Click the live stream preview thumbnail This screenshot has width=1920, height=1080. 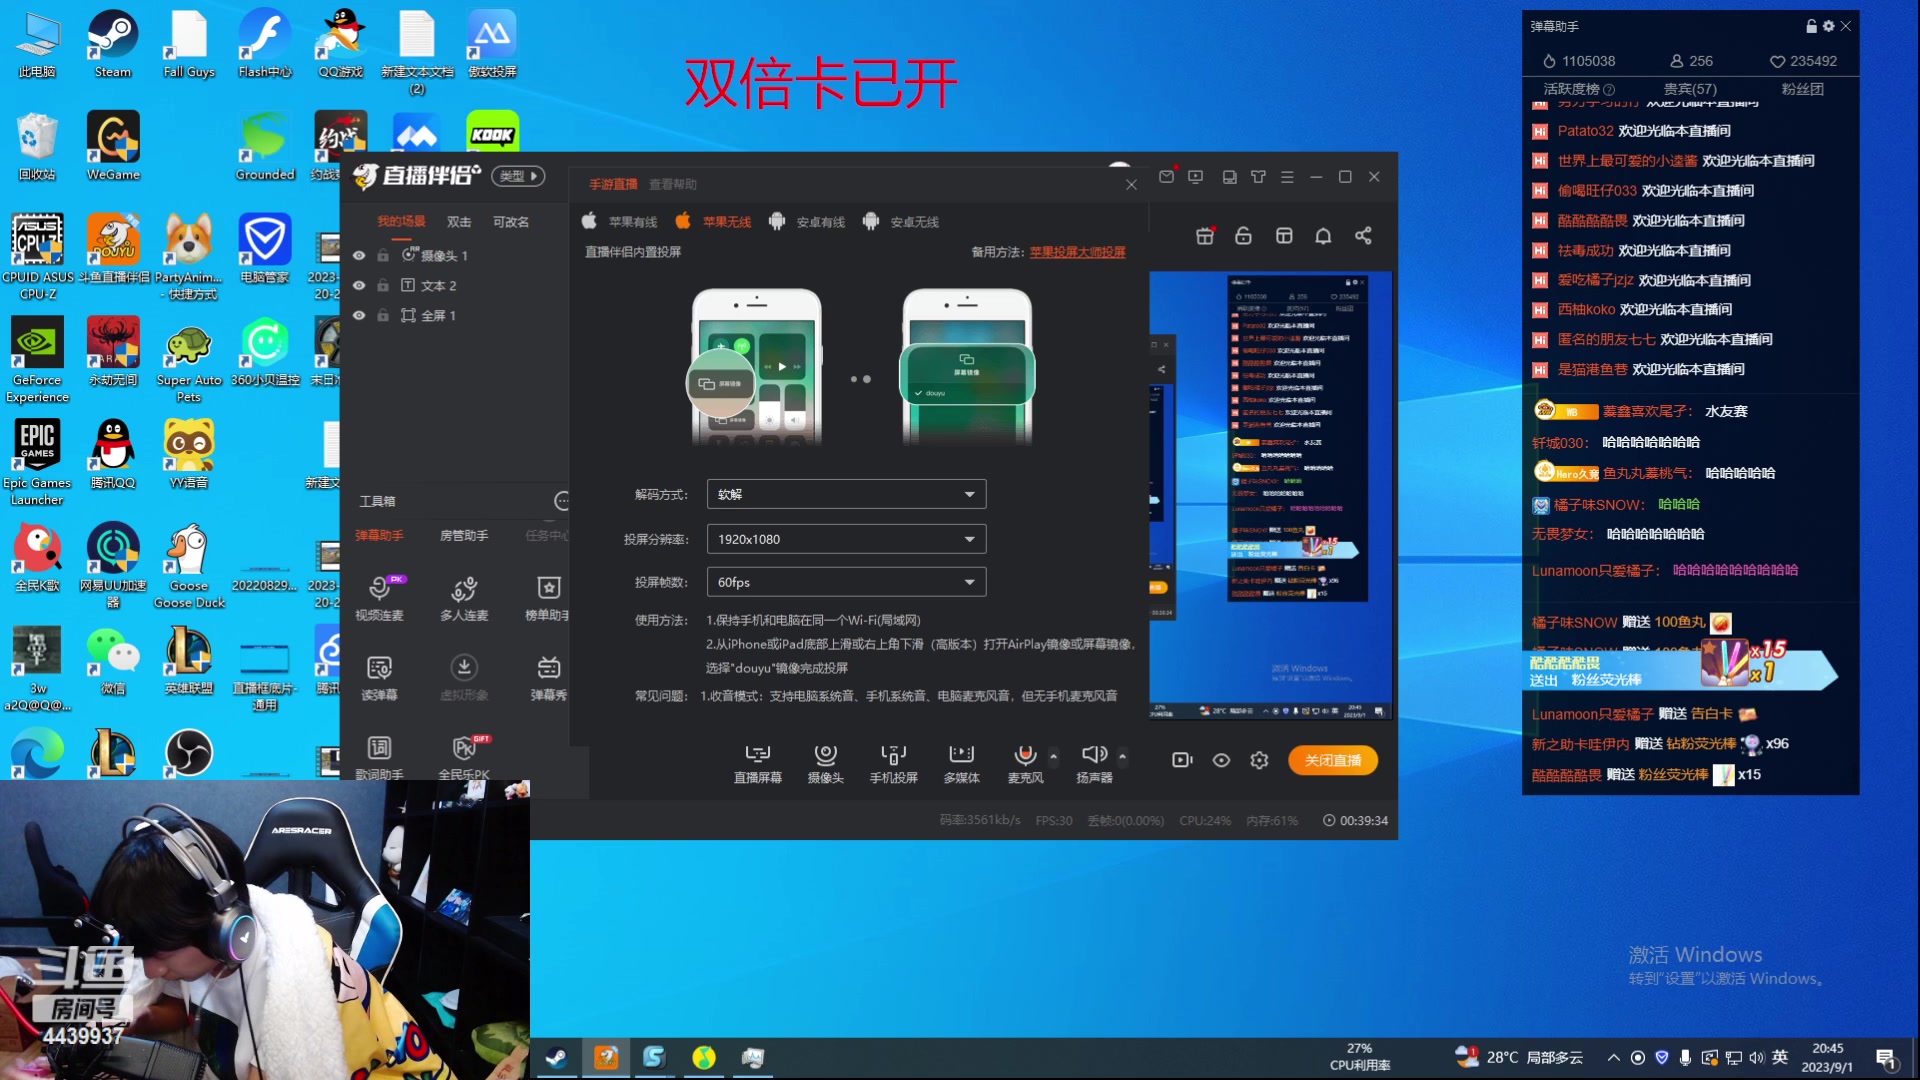(x=1270, y=495)
